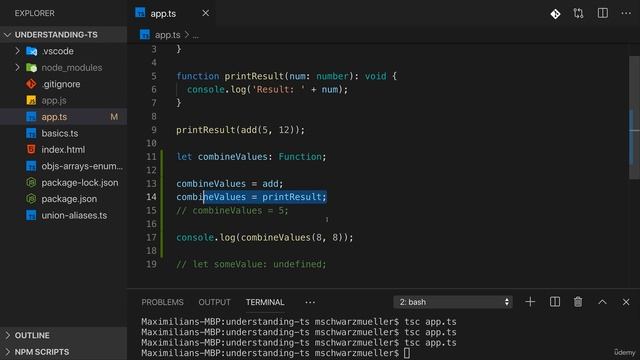The height and width of the screenshot is (360, 640).
Task: Click the TypeScript icon beside explorer app.ts
Action: [31, 117]
